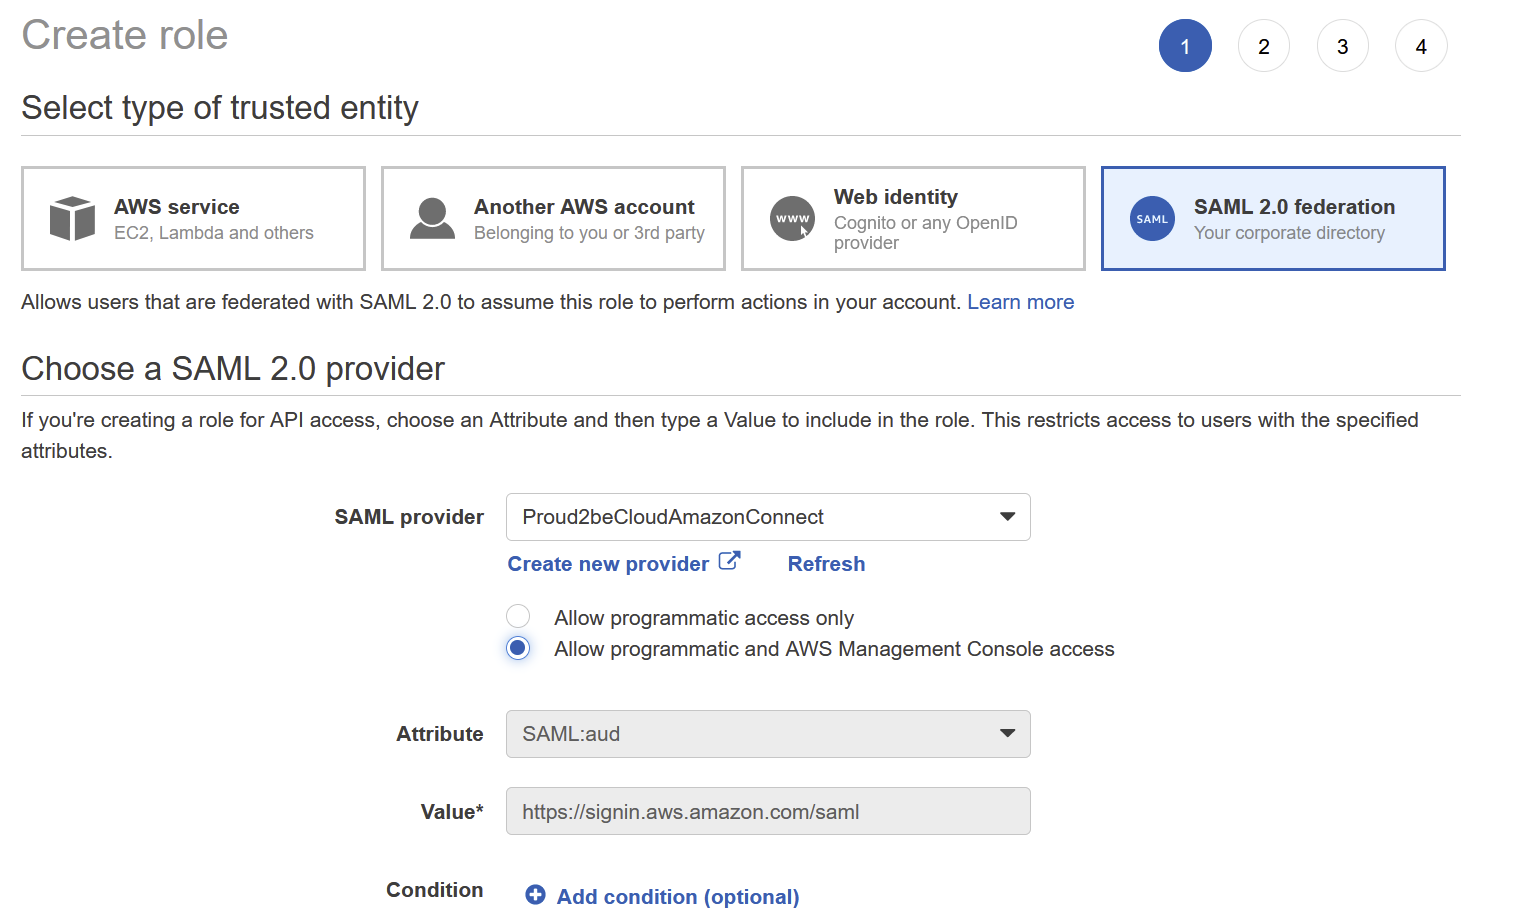The image size is (1529, 923).
Task: Expand the Attribute SAML:aud dropdown
Action: [x=767, y=734]
